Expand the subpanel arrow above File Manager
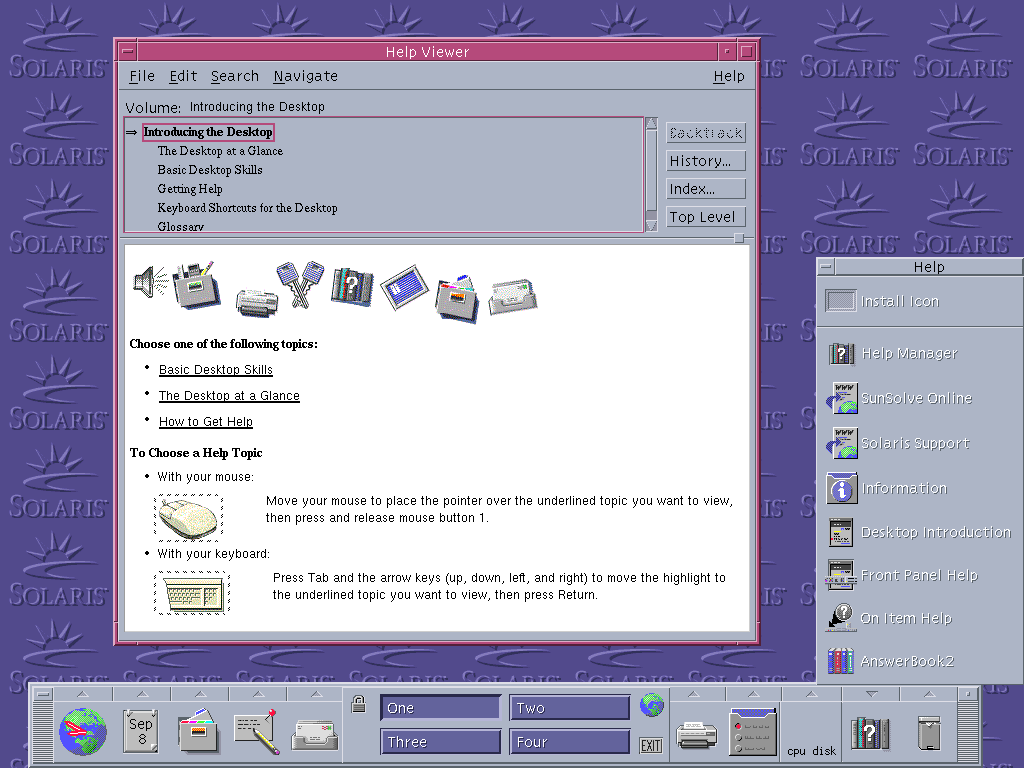 200,694
